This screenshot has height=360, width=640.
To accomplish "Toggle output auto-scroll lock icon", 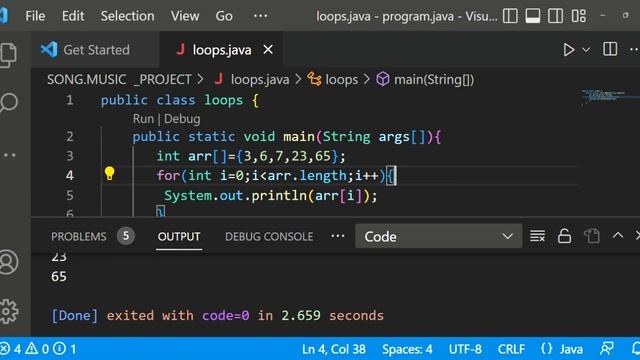I will coord(564,236).
